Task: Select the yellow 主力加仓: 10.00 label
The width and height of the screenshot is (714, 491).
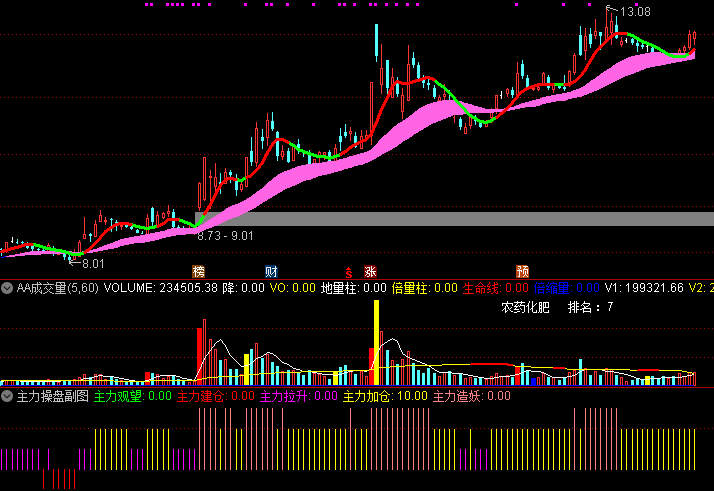Action: (385, 396)
